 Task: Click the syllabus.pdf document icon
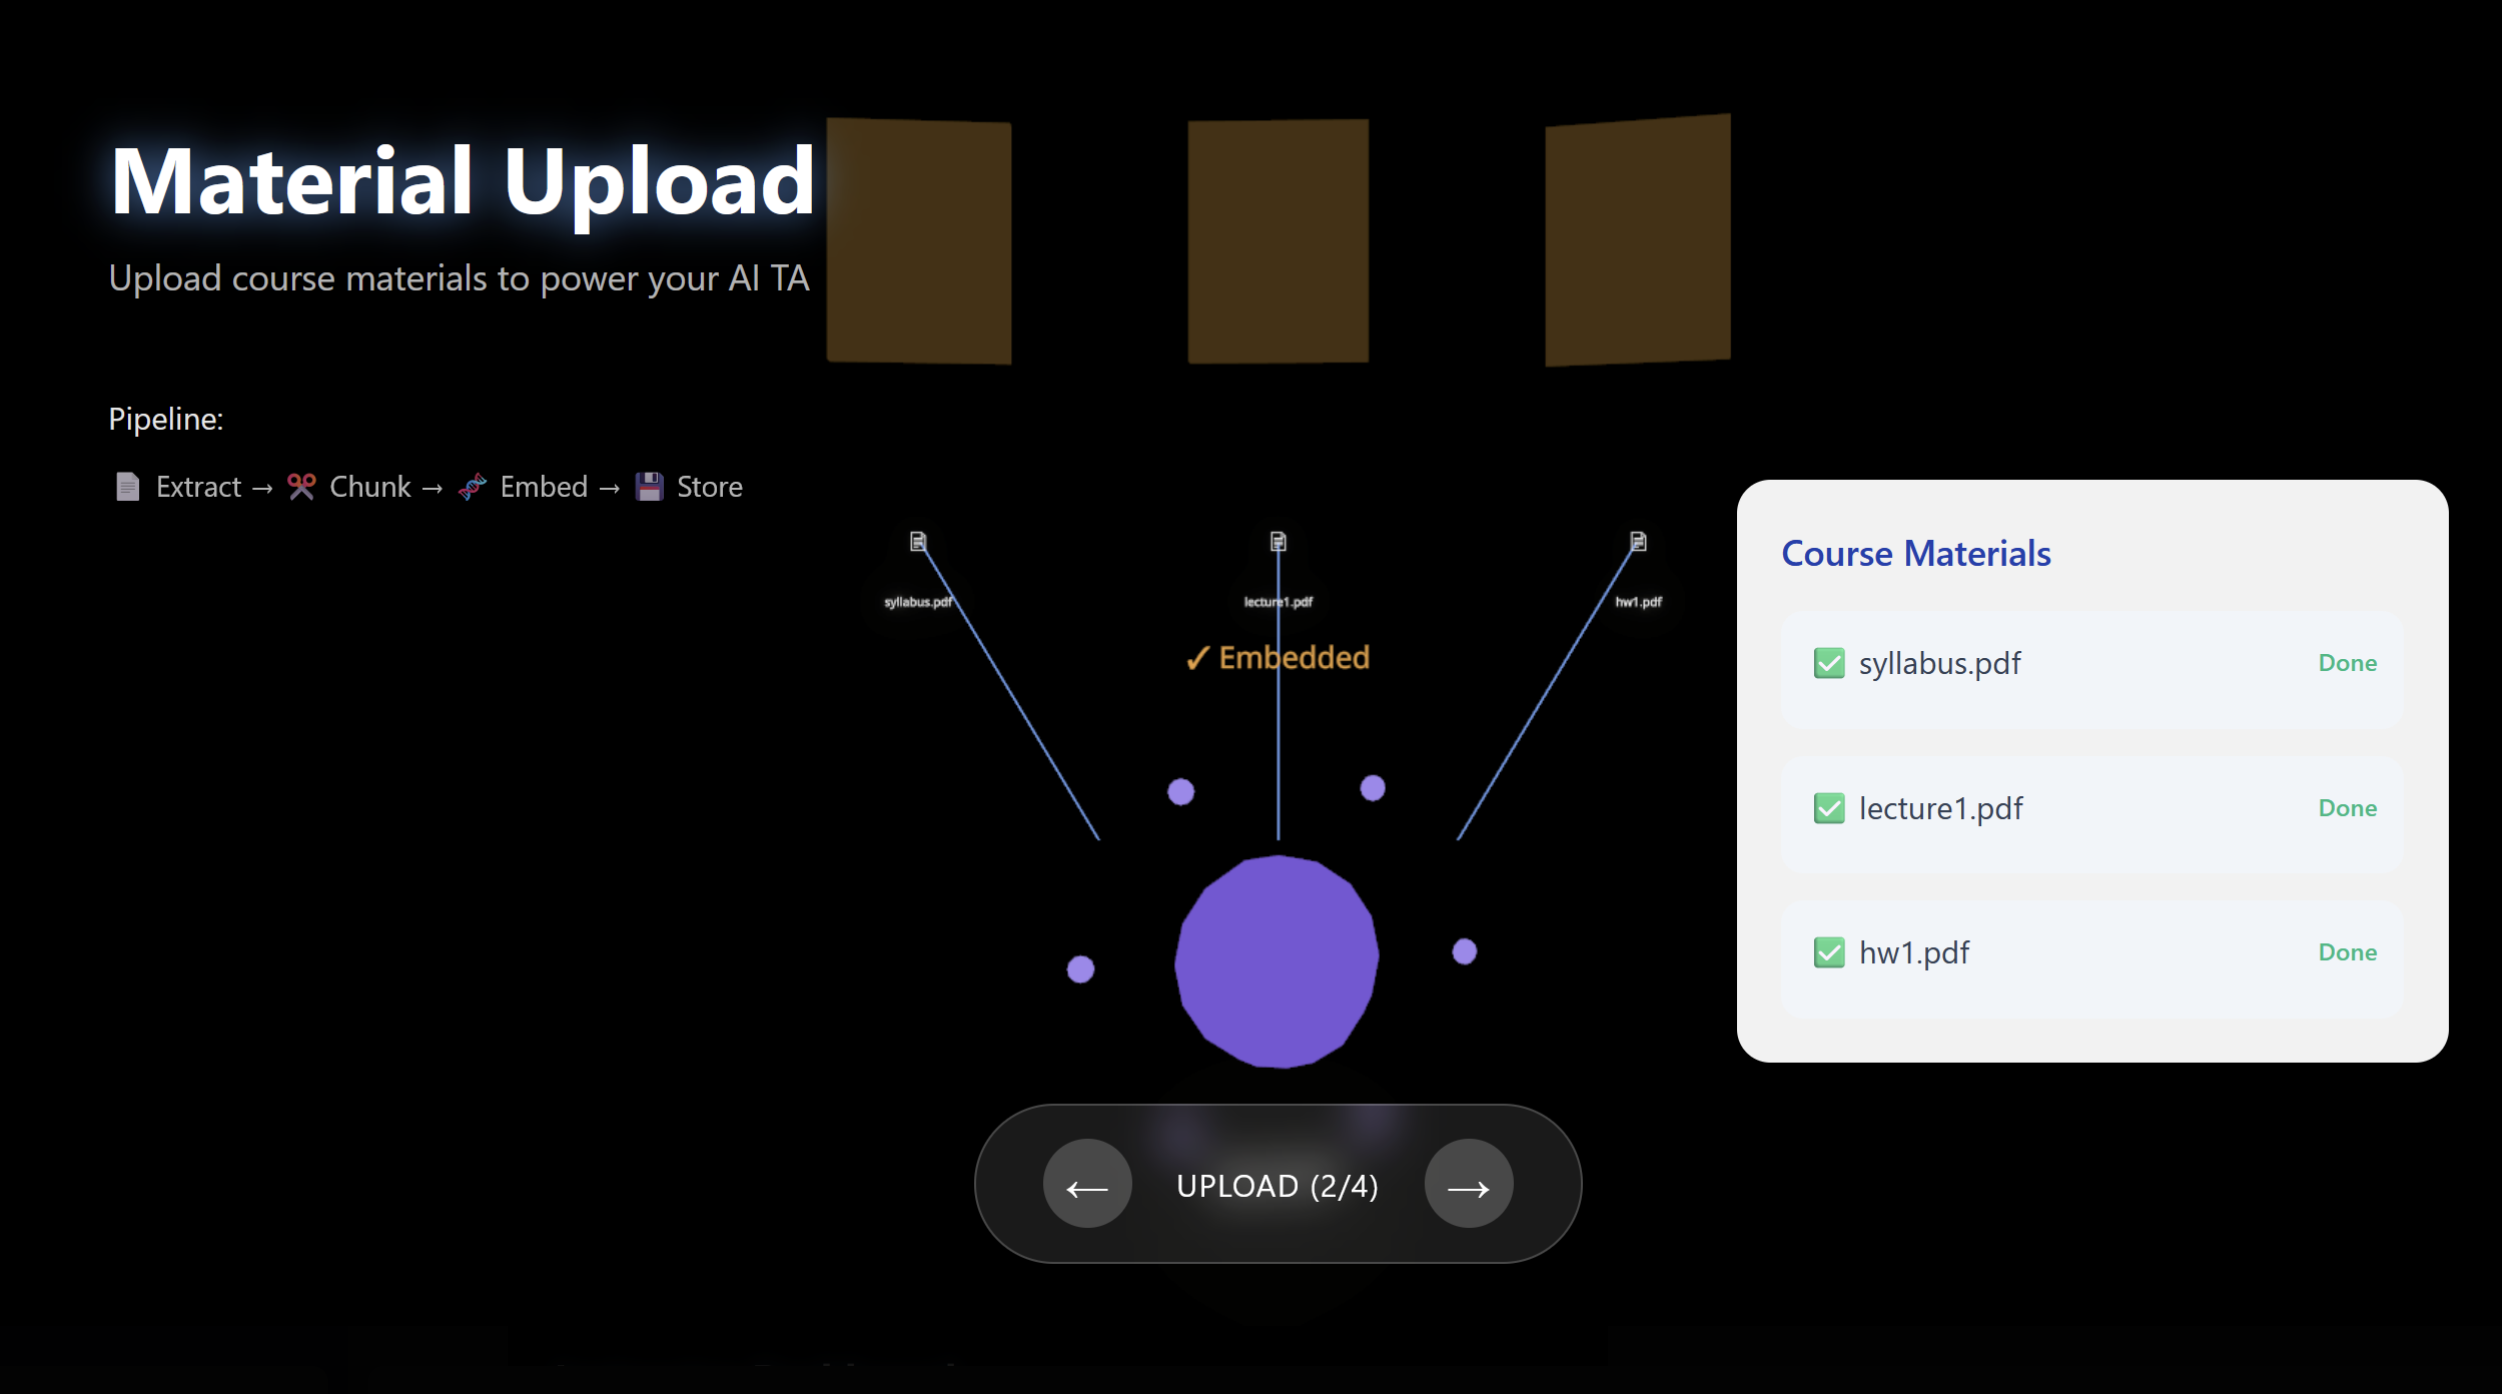(x=918, y=541)
